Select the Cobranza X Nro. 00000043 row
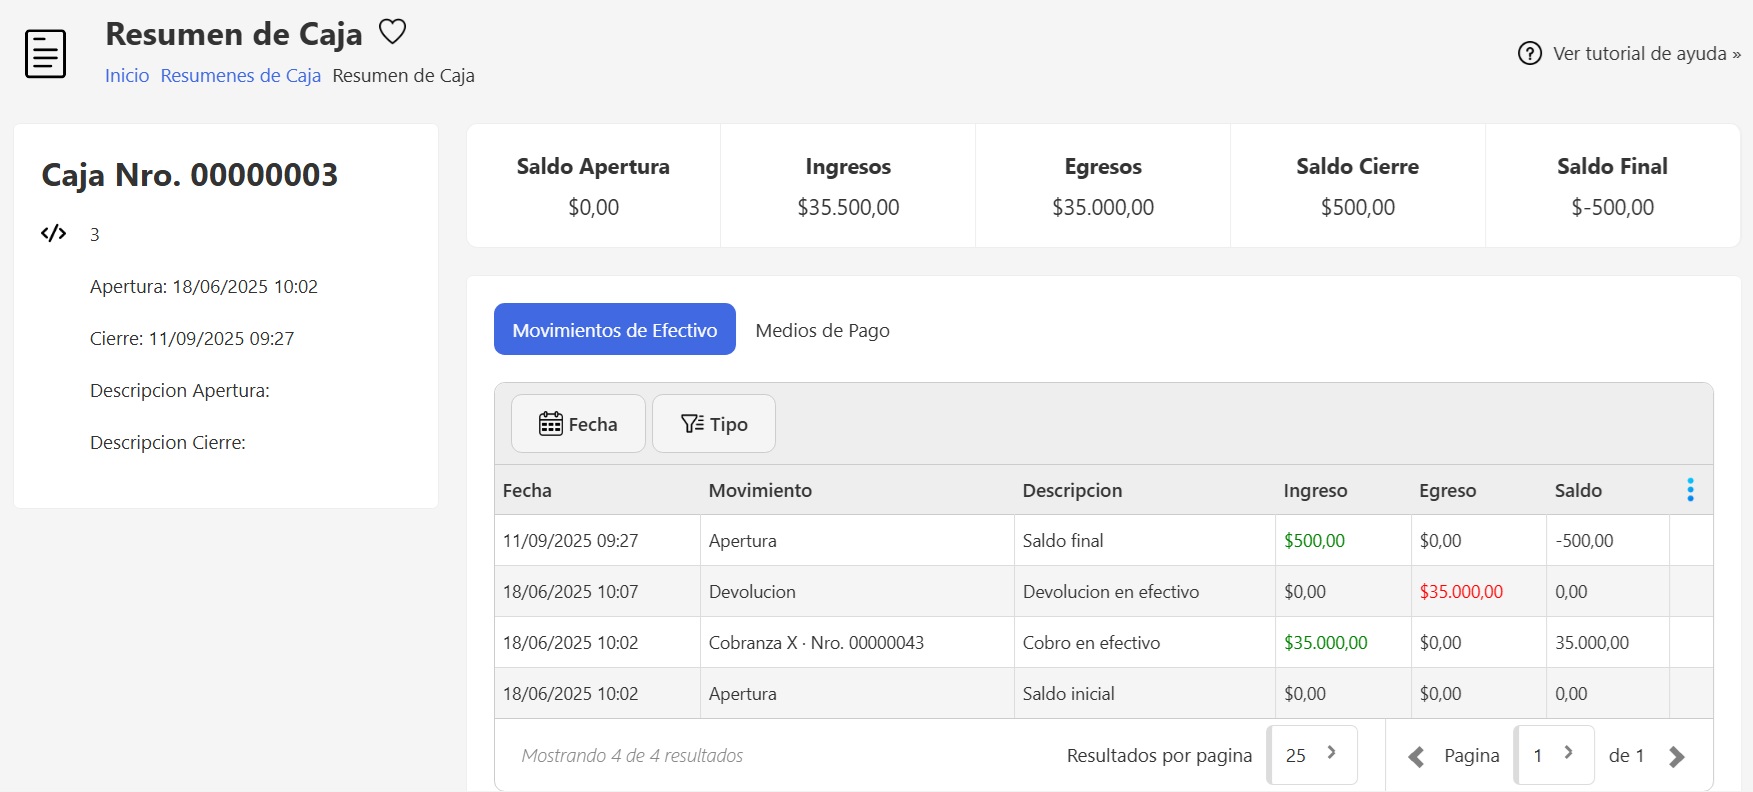This screenshot has width=1753, height=792. click(816, 643)
